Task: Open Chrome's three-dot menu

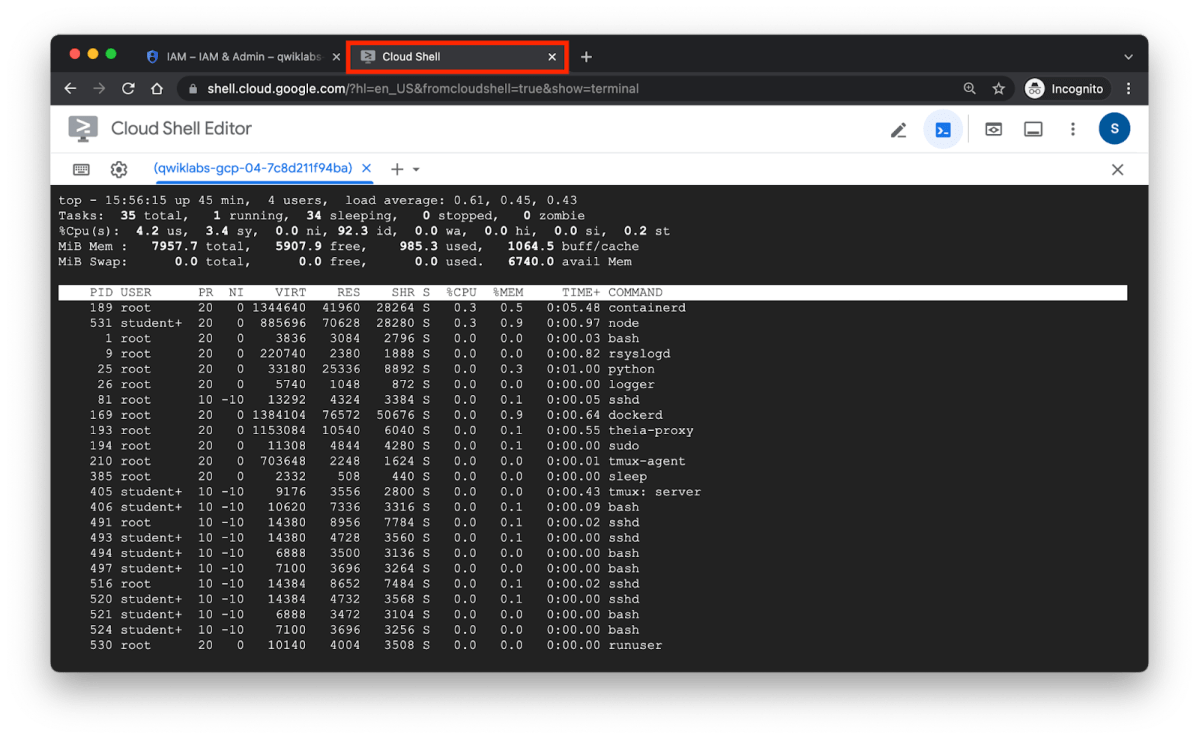Action: pos(1129,89)
